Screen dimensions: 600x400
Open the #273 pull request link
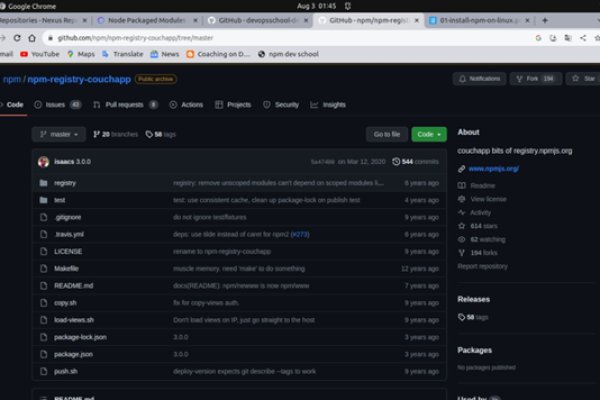point(300,234)
